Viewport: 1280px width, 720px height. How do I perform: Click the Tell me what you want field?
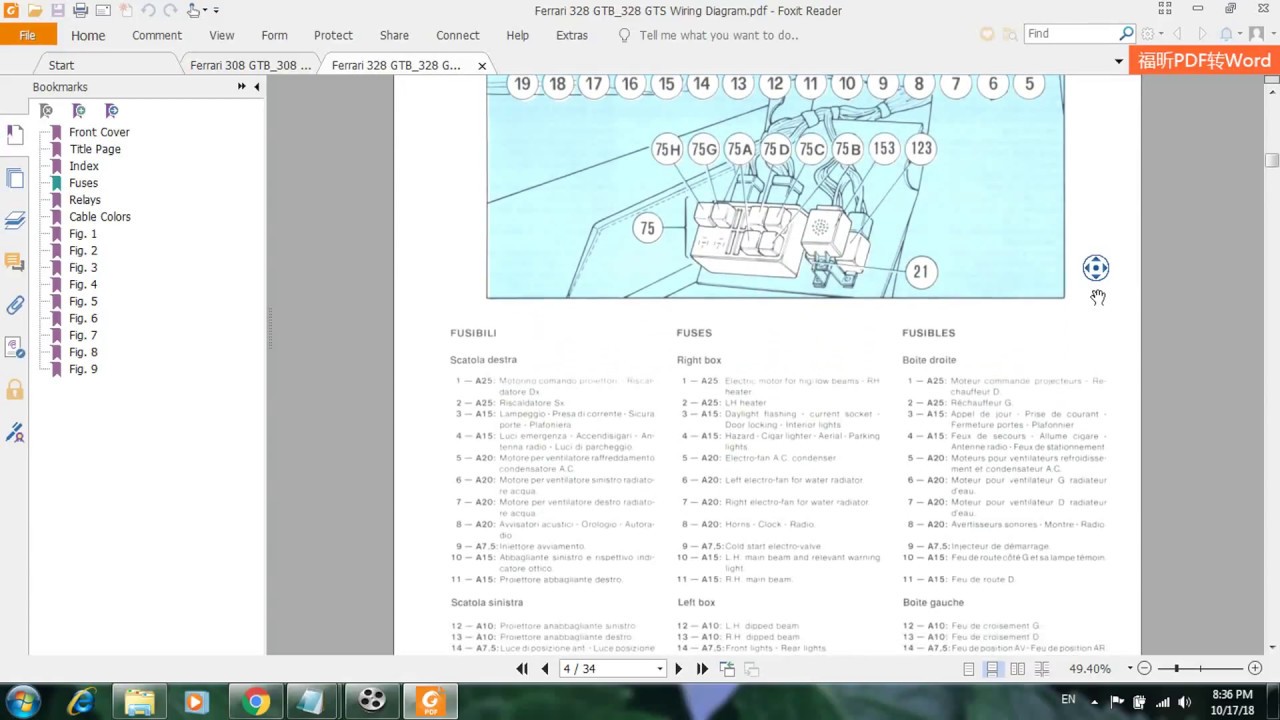(x=718, y=35)
